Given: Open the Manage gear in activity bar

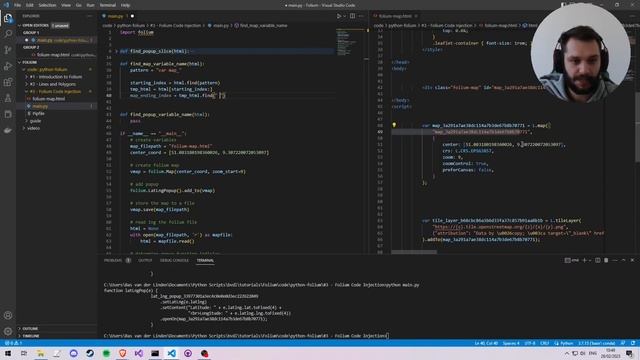Looking at the screenshot, I should coord(8,331).
